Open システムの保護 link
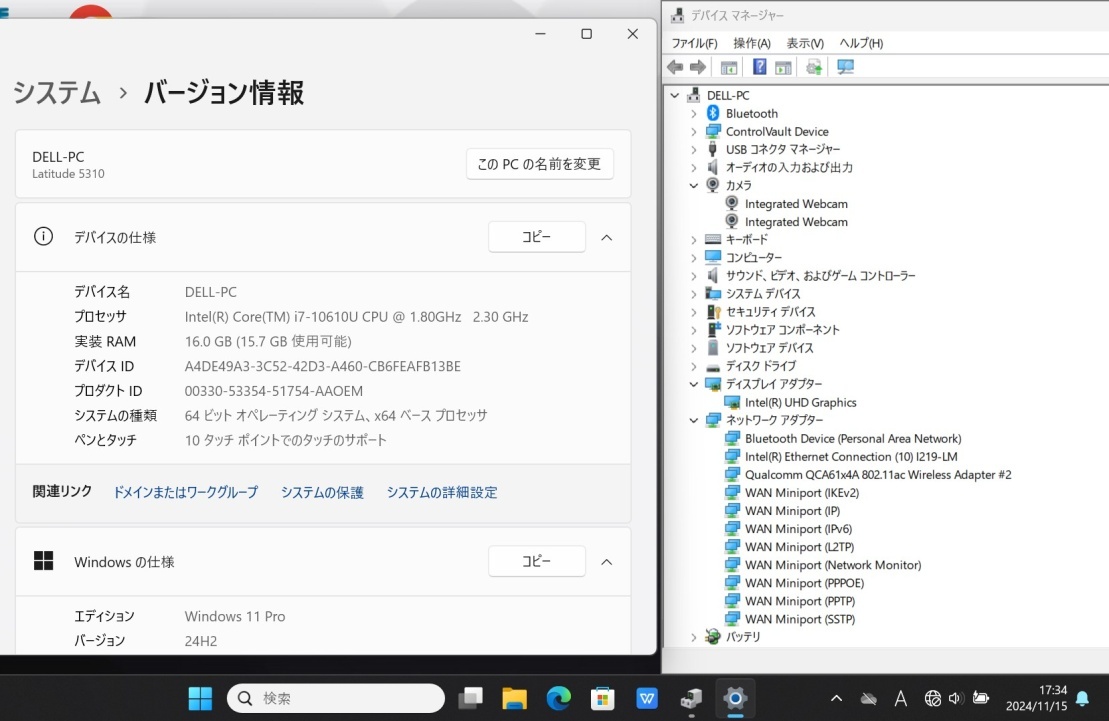1109x721 pixels. tap(322, 492)
